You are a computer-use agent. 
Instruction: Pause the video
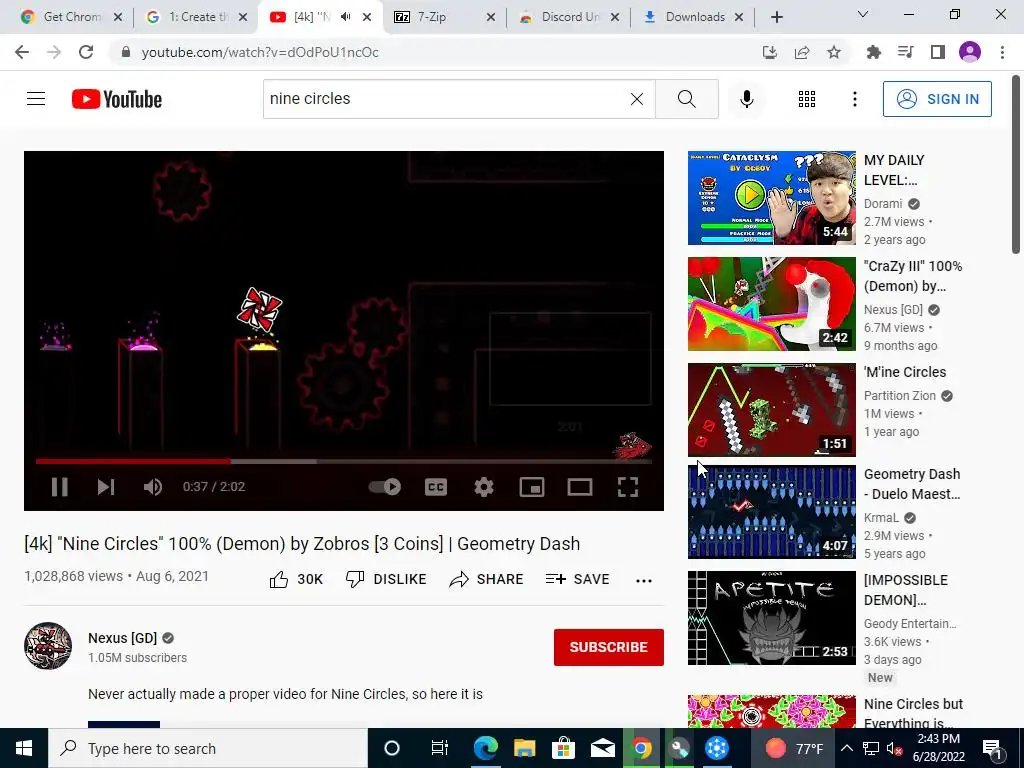(59, 487)
